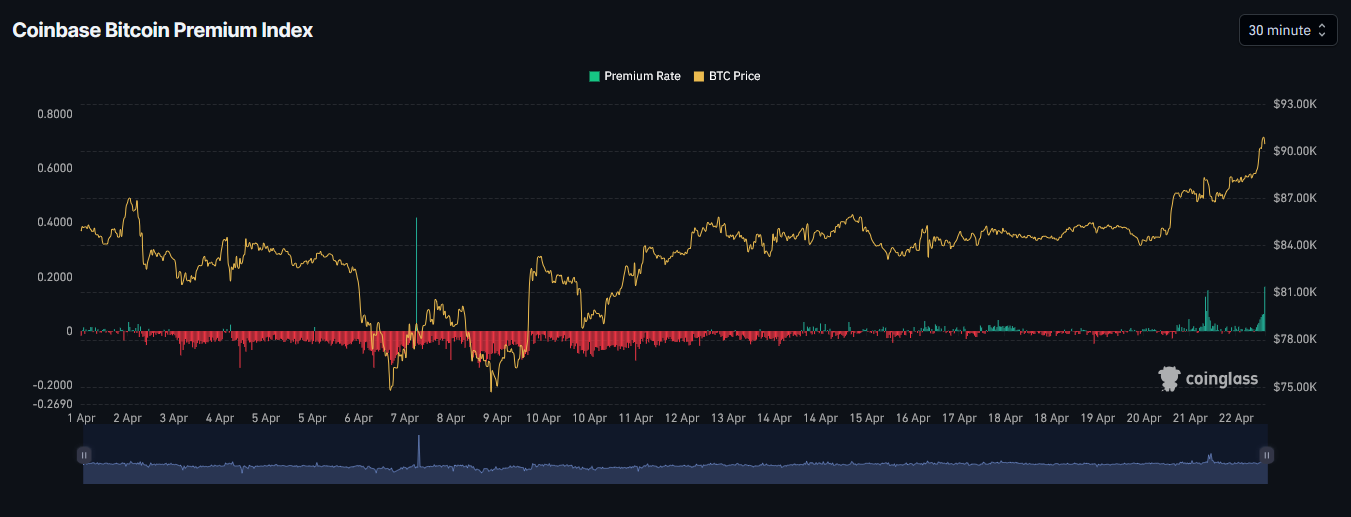
Task: Click the 1 Apr x-axis label
Action: pyautogui.click(x=81, y=418)
